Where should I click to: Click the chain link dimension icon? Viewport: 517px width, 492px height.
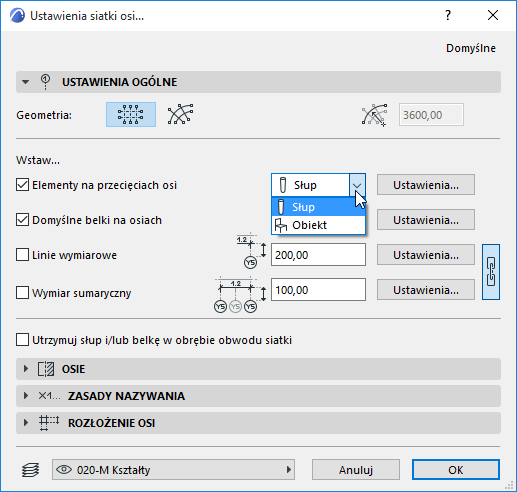pyautogui.click(x=491, y=272)
